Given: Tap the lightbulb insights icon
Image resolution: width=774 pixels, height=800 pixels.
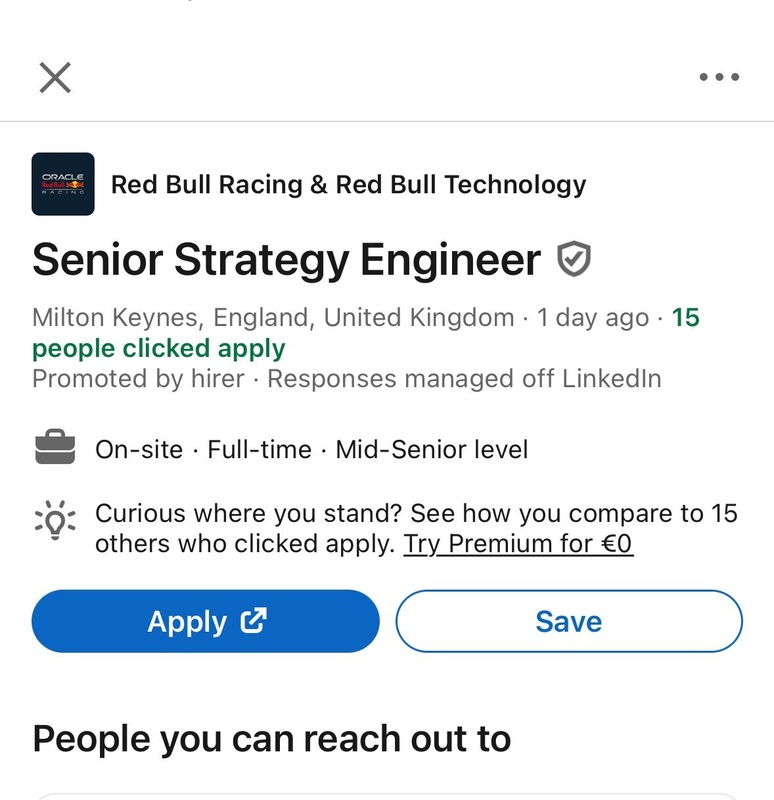Looking at the screenshot, I should (x=55, y=520).
